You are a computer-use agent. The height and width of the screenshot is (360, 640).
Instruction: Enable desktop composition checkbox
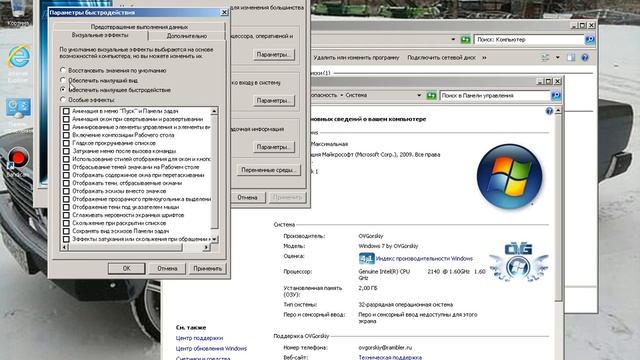point(66,135)
